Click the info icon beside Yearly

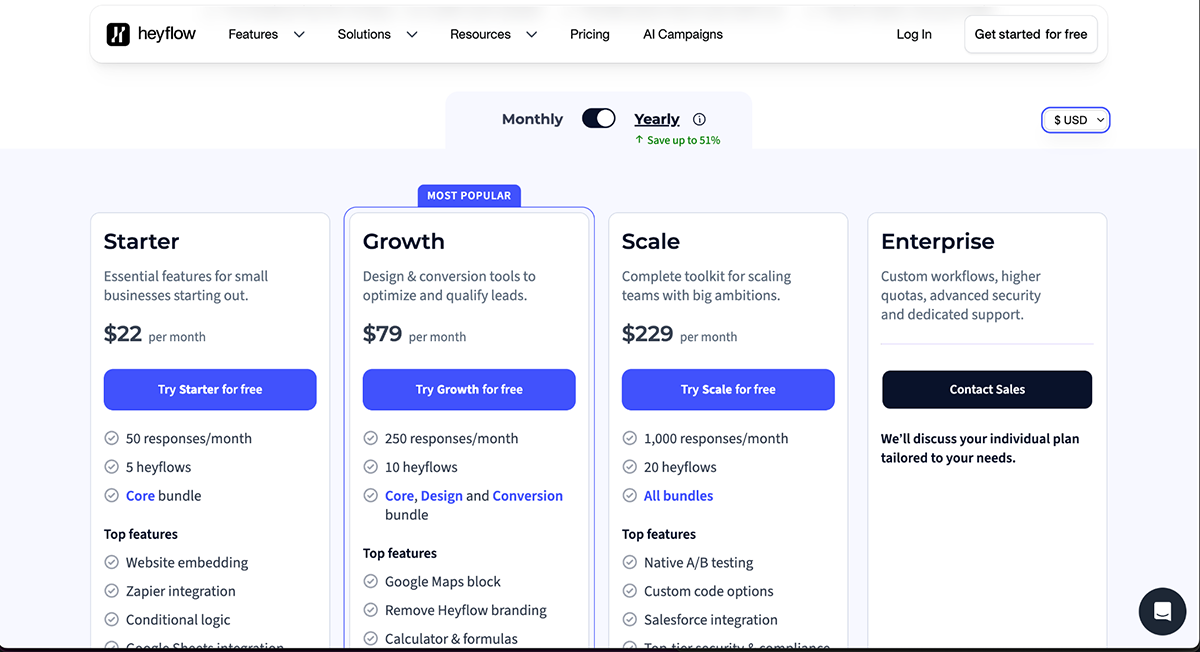(699, 119)
